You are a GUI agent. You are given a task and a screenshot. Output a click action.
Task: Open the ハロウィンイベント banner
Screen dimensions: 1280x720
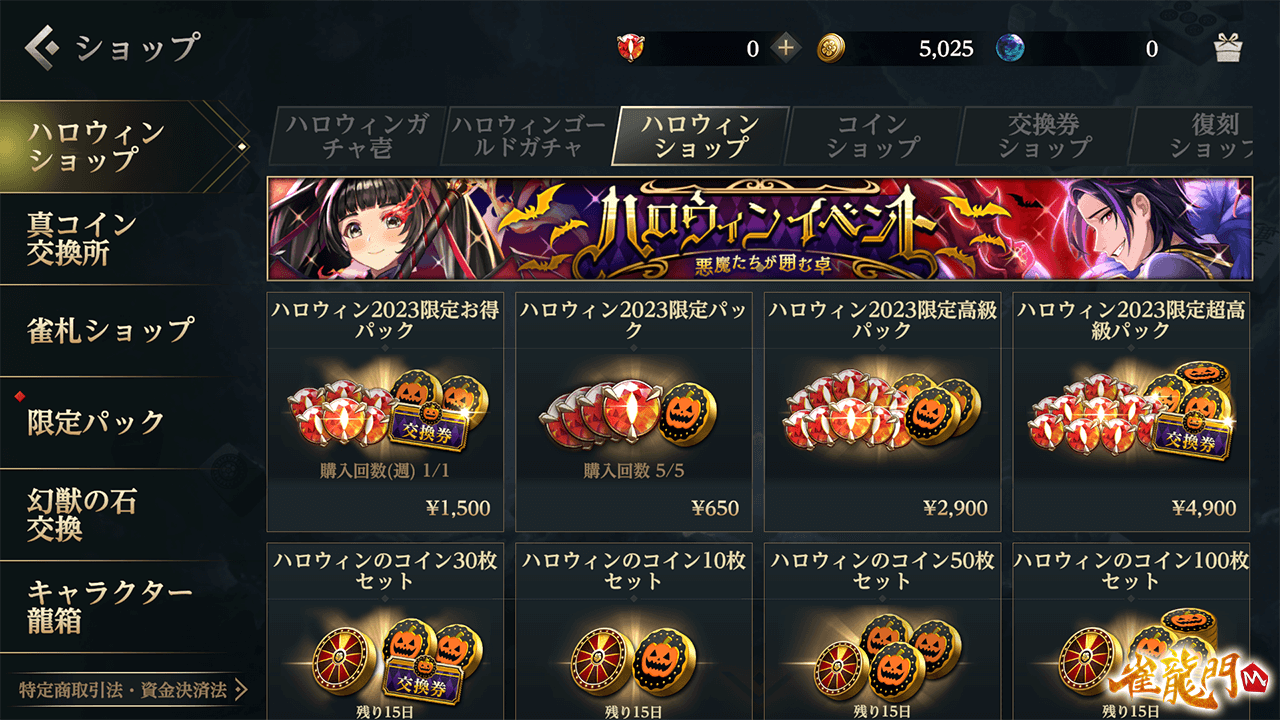pyautogui.click(x=760, y=229)
